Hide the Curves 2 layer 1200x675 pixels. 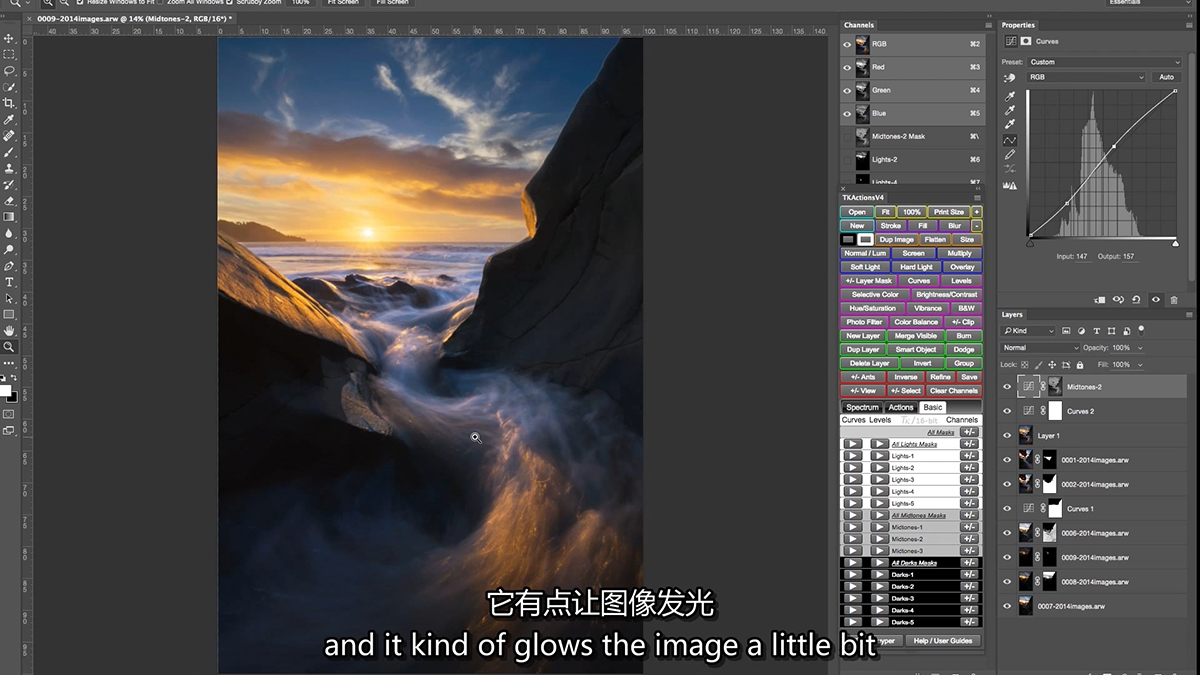coord(1007,411)
